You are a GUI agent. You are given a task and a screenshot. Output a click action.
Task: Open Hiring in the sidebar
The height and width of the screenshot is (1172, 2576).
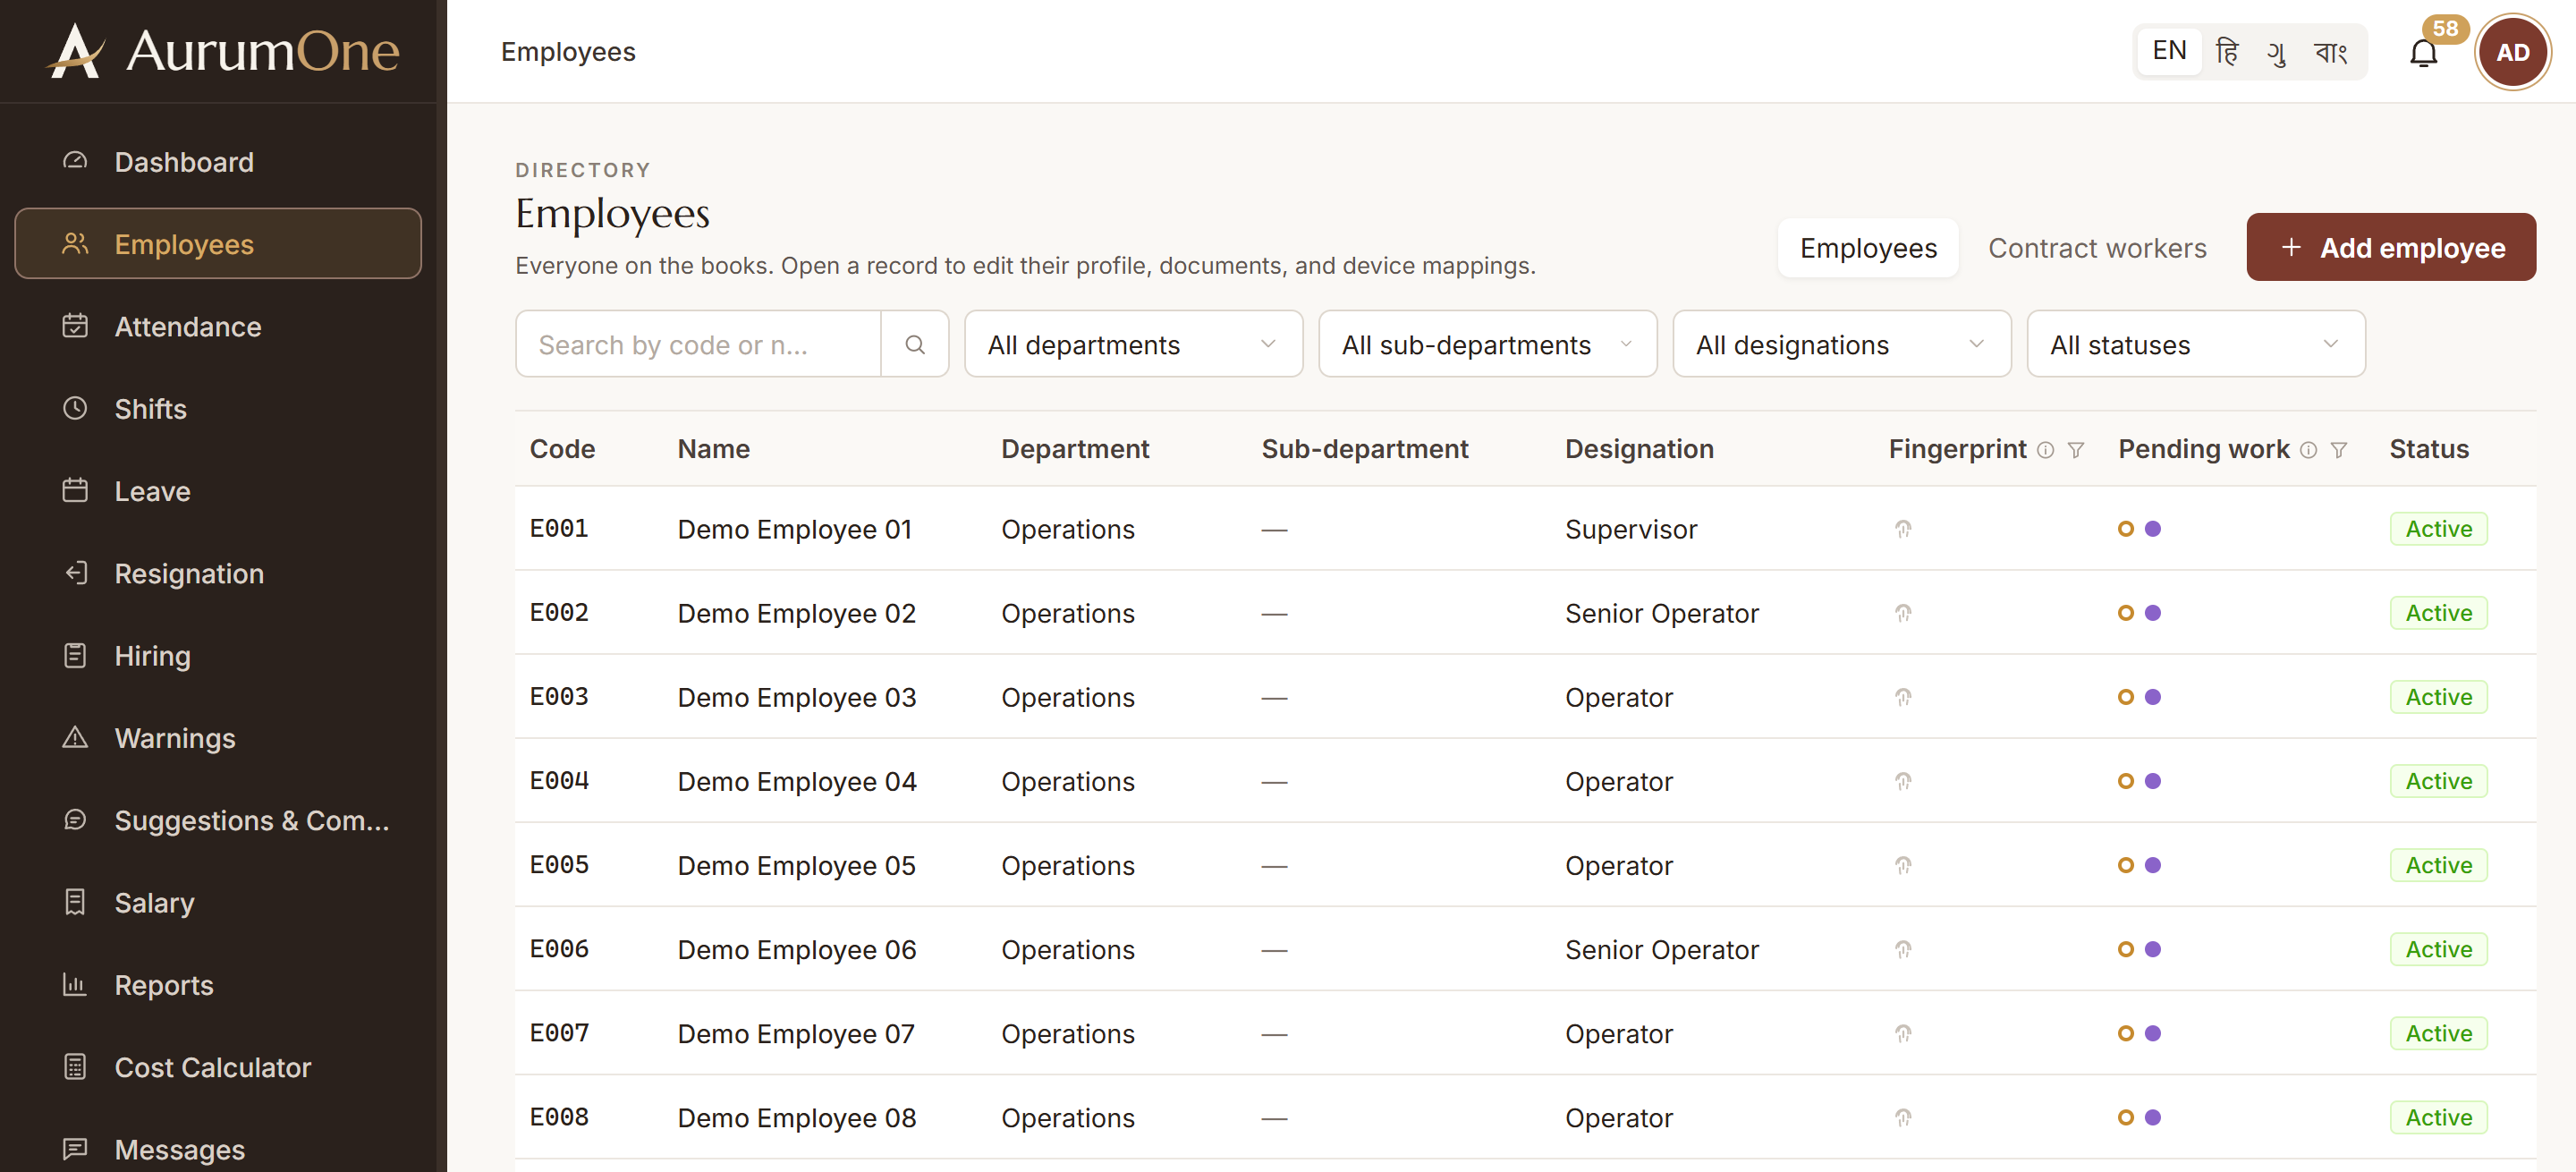(x=218, y=655)
